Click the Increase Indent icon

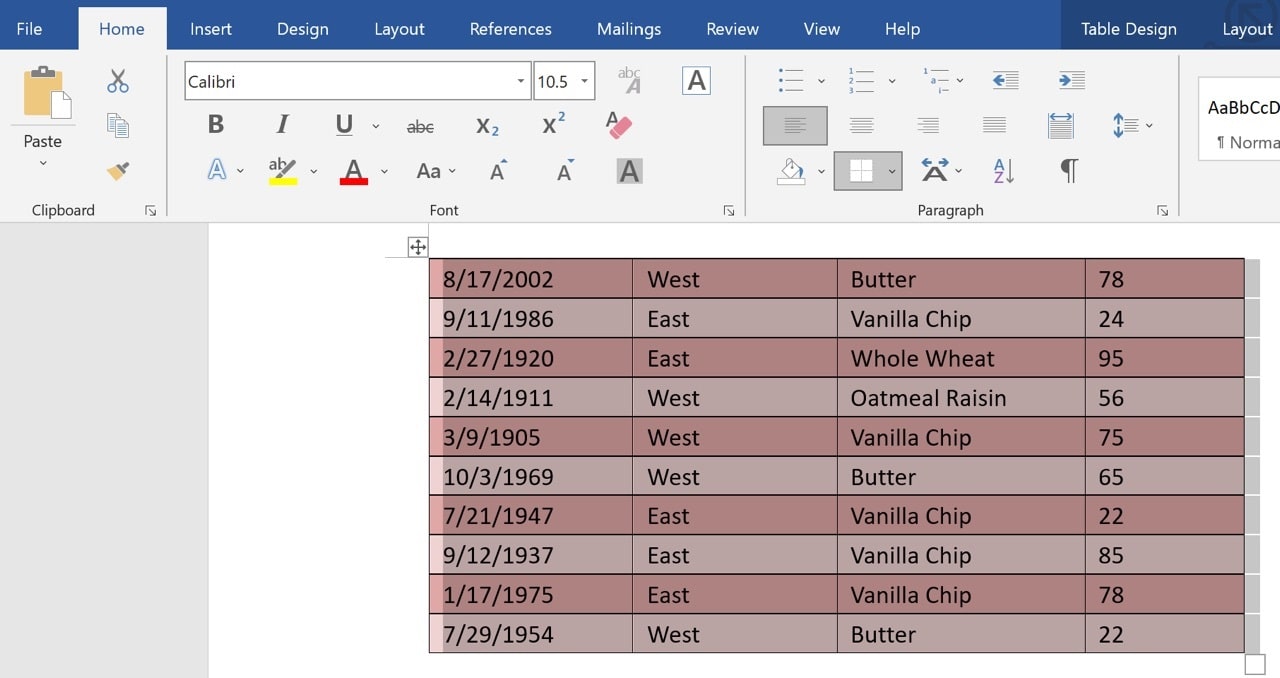[1071, 80]
